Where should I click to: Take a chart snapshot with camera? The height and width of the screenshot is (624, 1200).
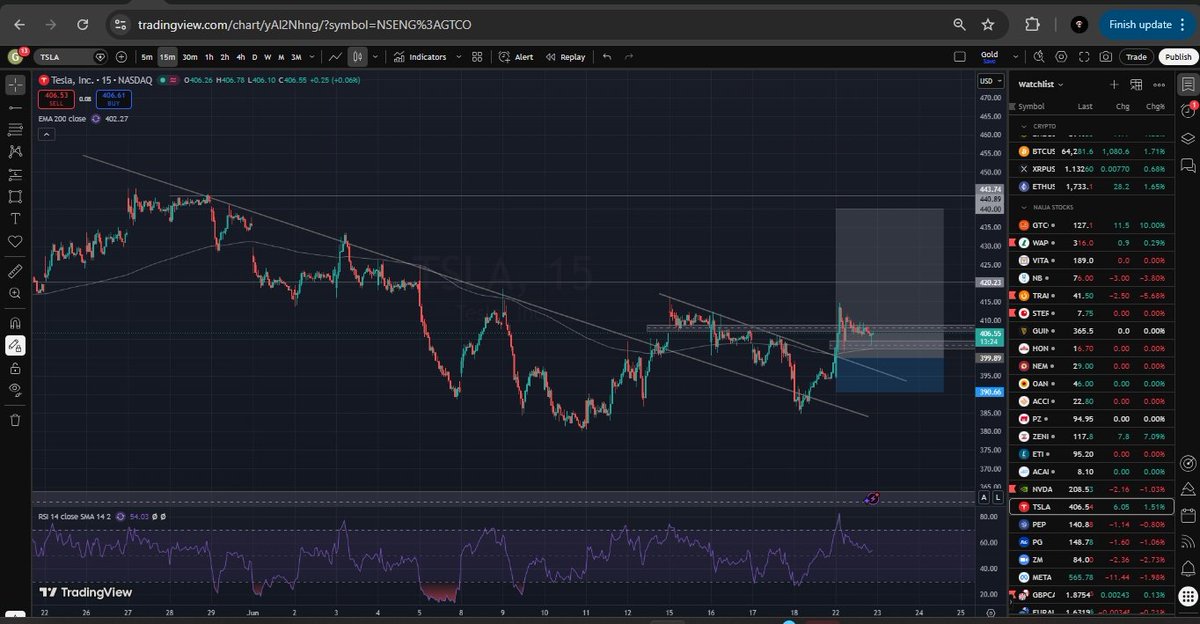1106,57
